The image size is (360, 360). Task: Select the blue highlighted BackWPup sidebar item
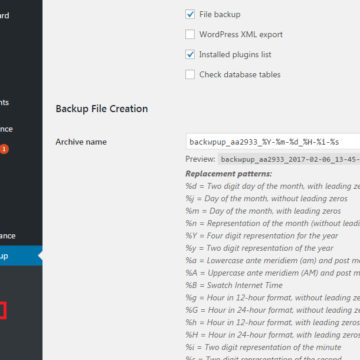tap(21, 256)
